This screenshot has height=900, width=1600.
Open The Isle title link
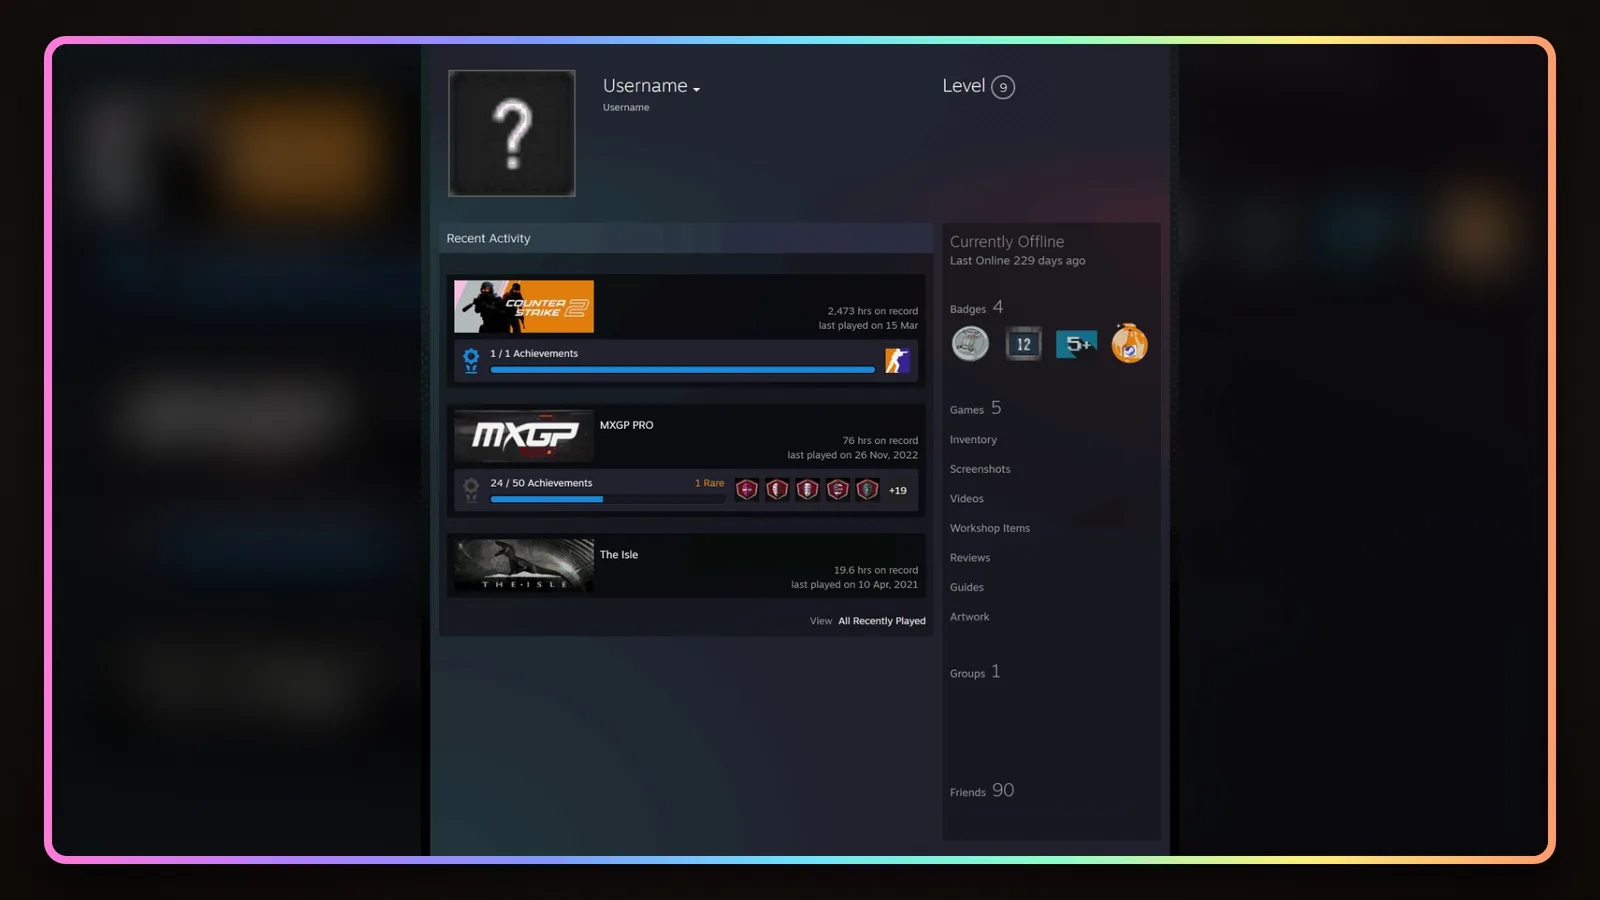pos(618,555)
